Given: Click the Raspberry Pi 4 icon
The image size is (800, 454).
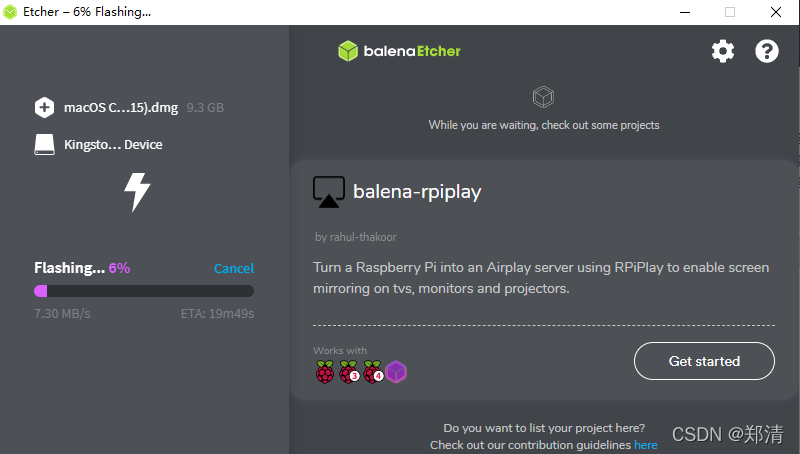Looking at the screenshot, I should (373, 372).
